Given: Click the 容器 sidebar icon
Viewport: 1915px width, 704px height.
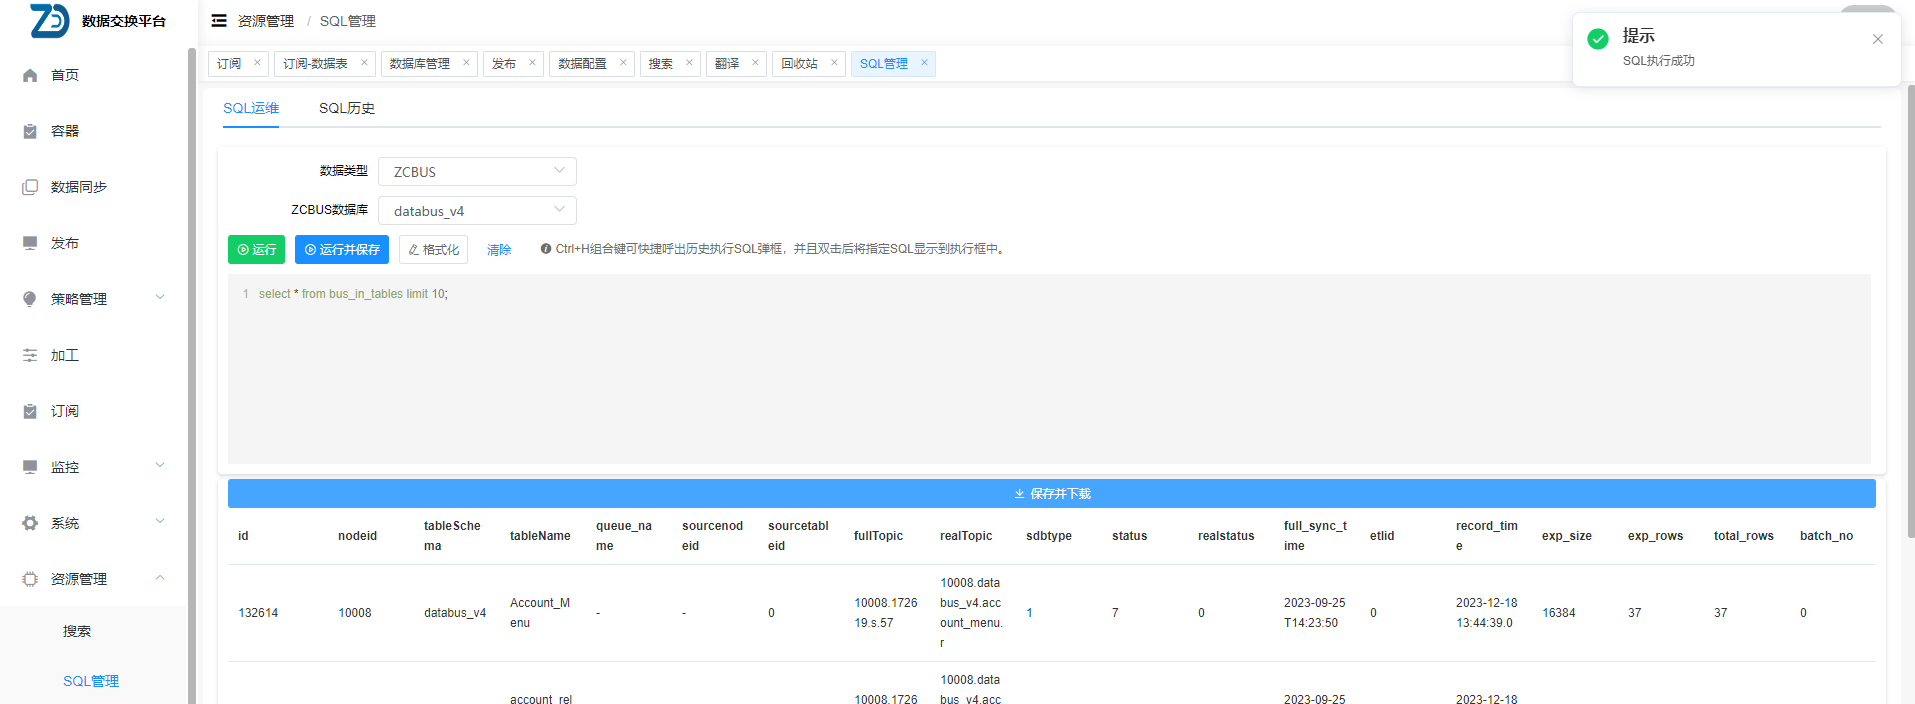Looking at the screenshot, I should [x=30, y=131].
